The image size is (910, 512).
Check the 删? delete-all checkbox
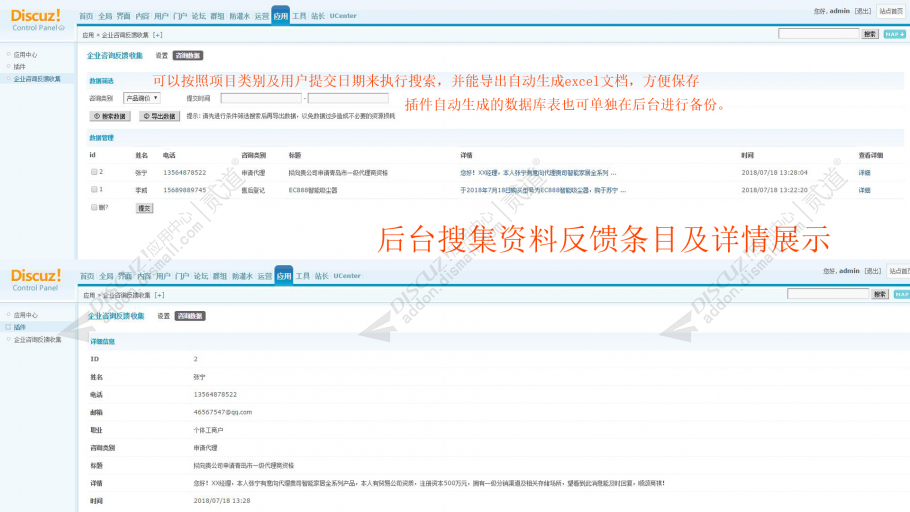[94, 207]
